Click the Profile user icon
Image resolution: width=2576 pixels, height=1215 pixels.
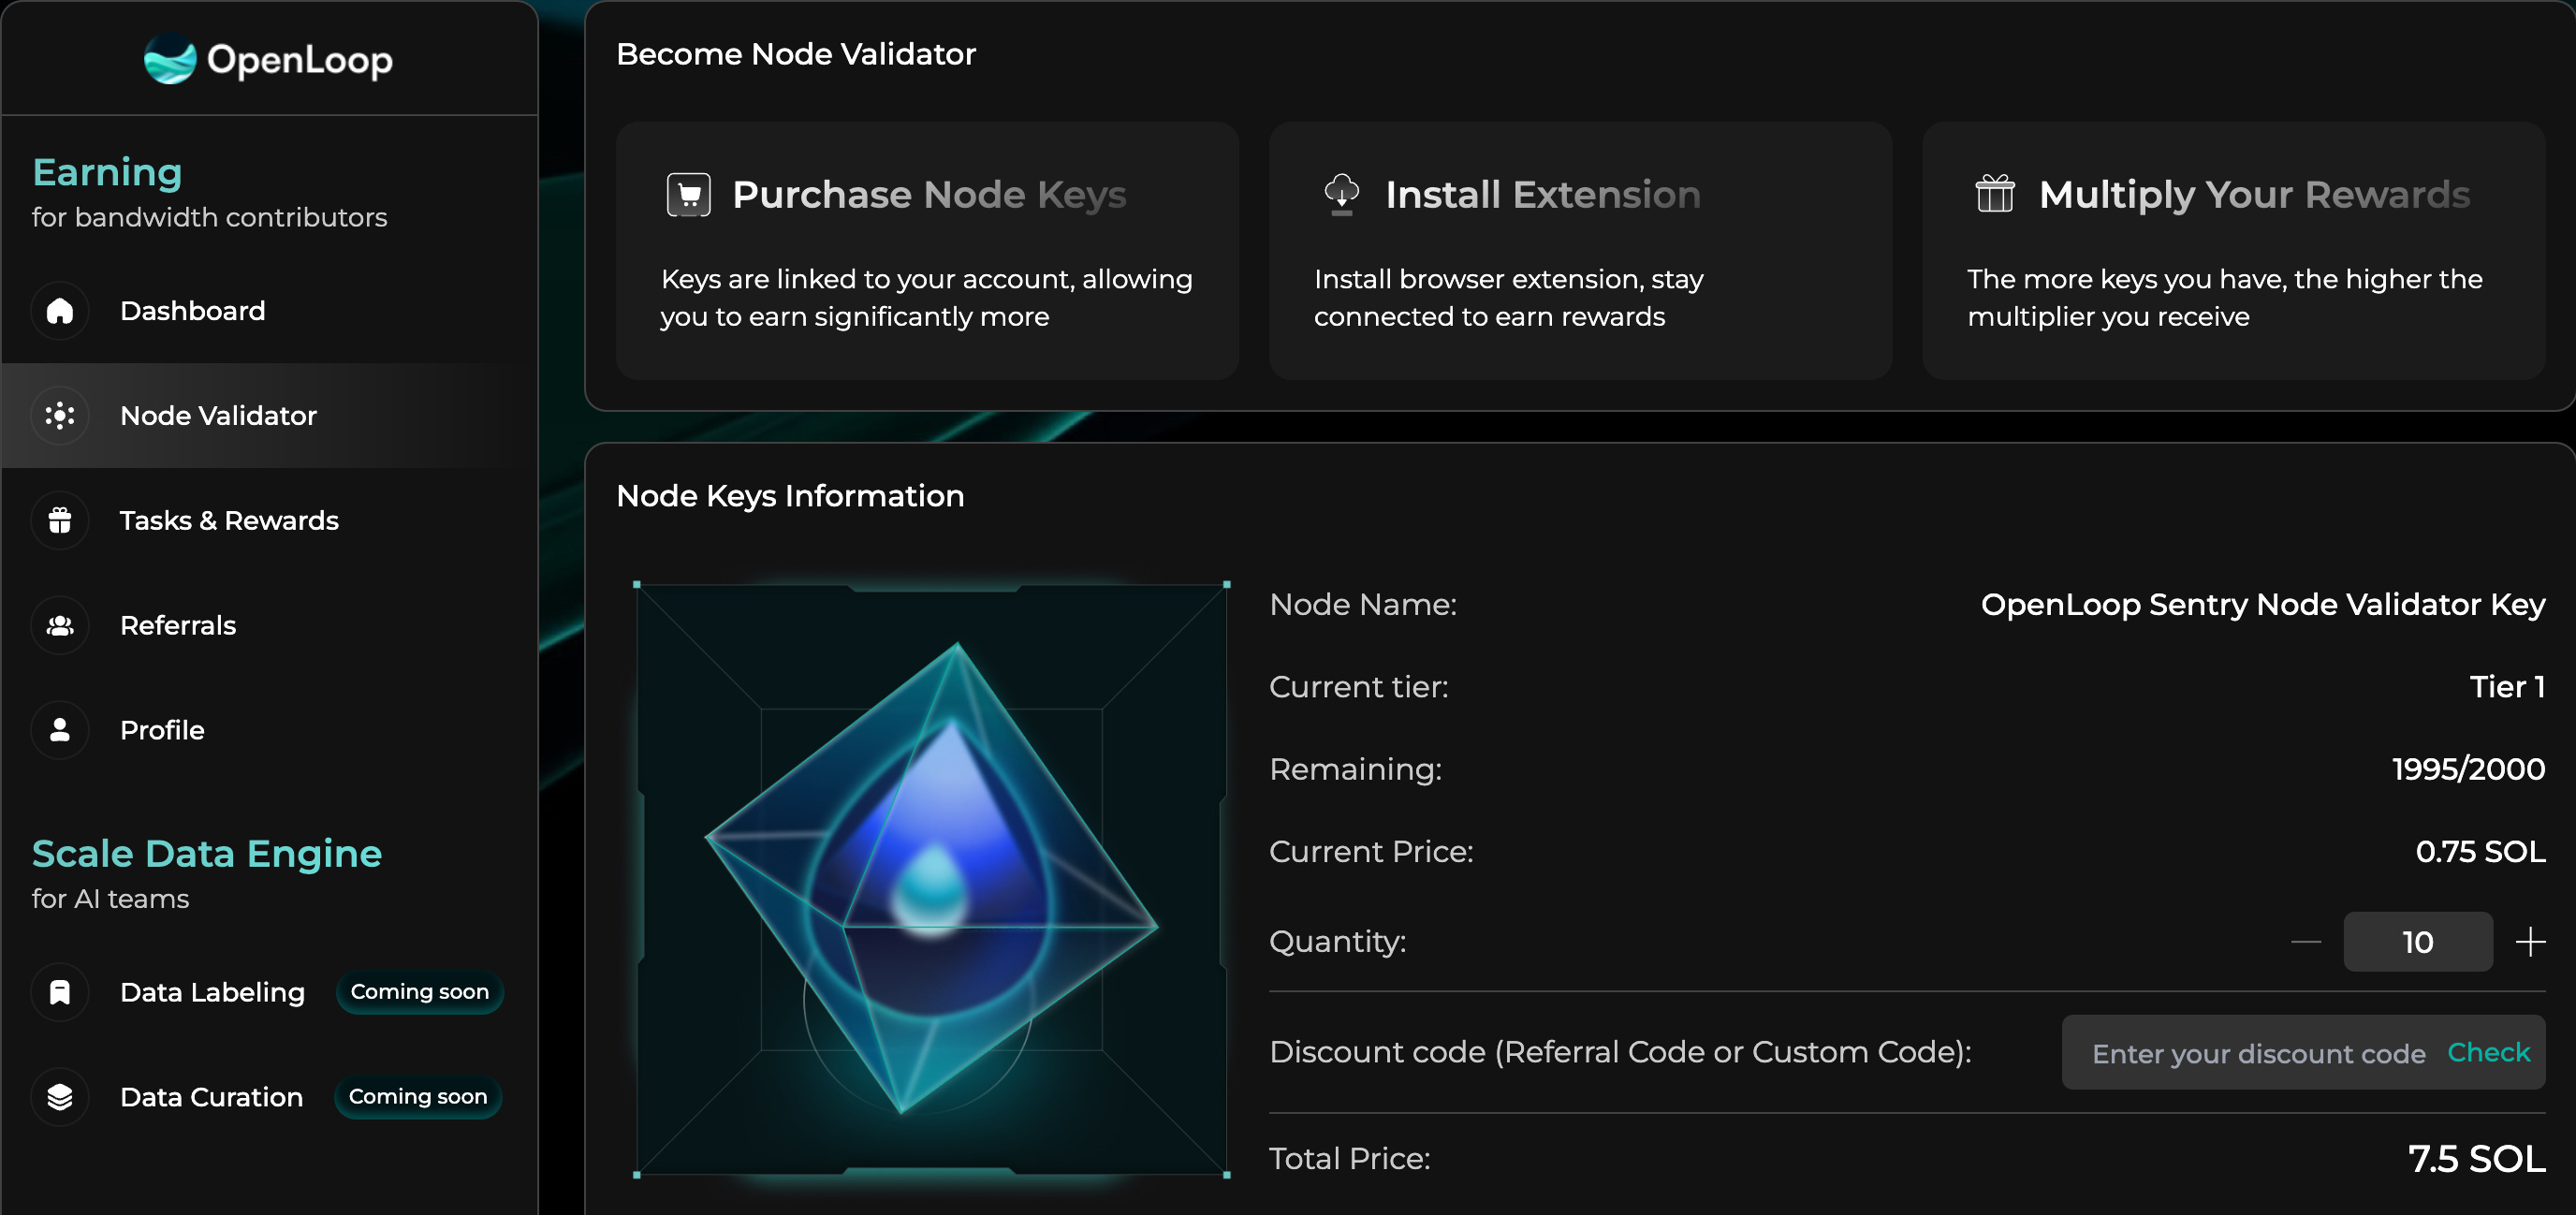pos(60,730)
